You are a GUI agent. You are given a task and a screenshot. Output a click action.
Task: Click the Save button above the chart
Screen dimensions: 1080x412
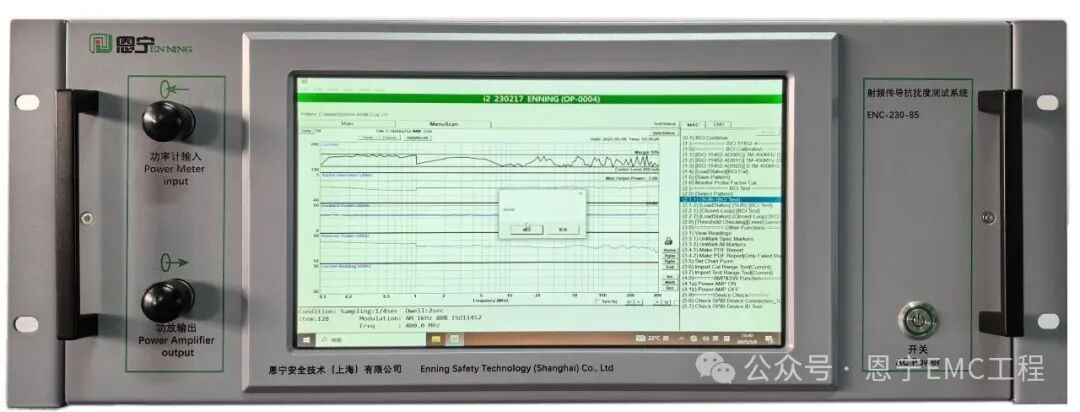click(x=368, y=138)
